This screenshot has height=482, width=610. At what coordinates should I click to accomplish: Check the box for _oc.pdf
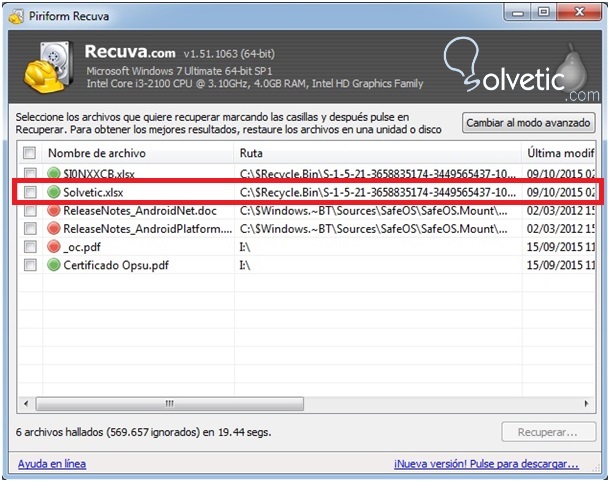click(30, 247)
